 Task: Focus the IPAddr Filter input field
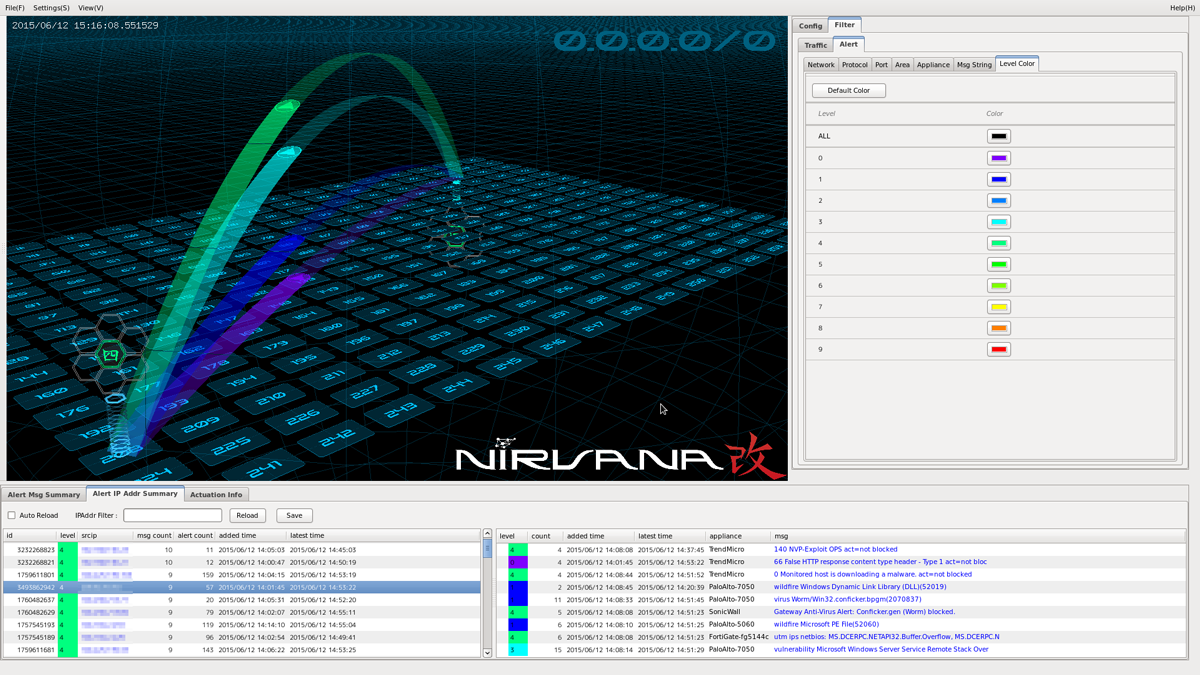[172, 516]
